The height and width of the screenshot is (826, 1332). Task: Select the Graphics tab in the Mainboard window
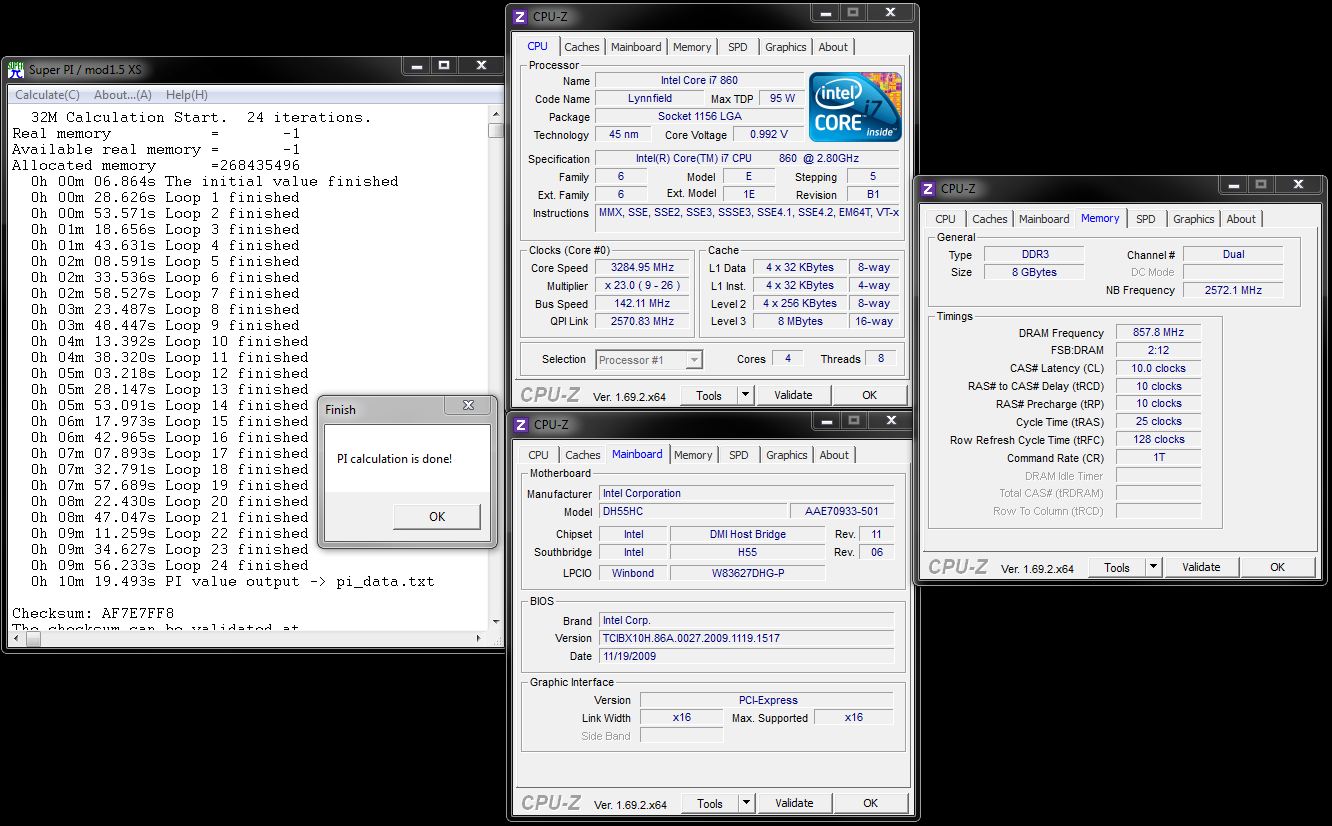click(787, 455)
